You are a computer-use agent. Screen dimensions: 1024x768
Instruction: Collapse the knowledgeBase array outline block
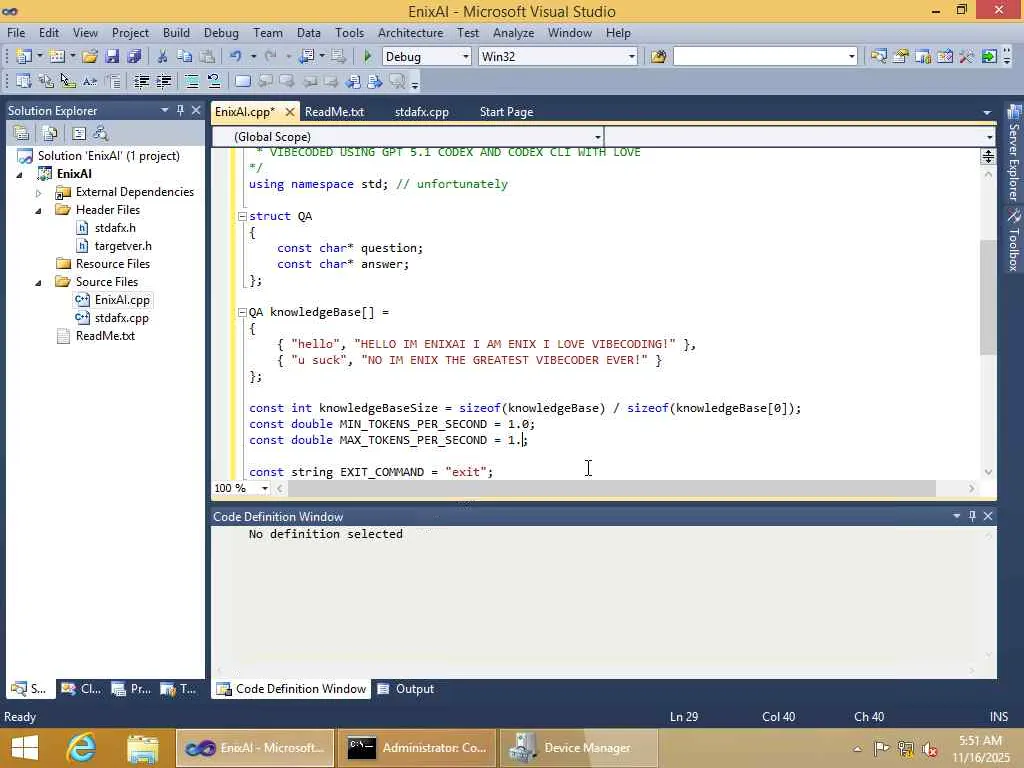click(242, 312)
